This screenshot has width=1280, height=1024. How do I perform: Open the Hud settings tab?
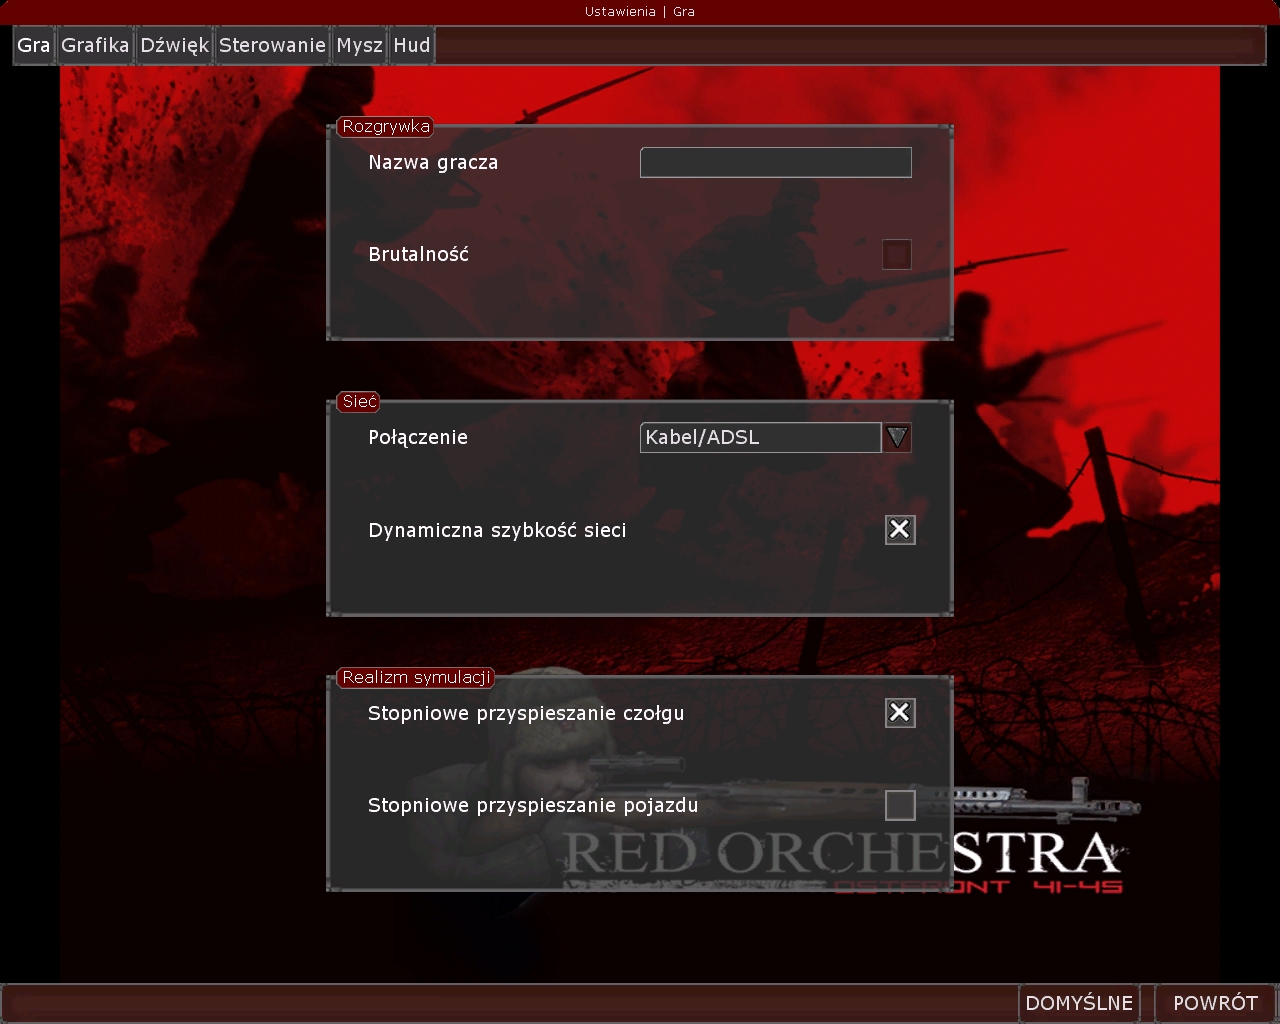pyautogui.click(x=412, y=45)
